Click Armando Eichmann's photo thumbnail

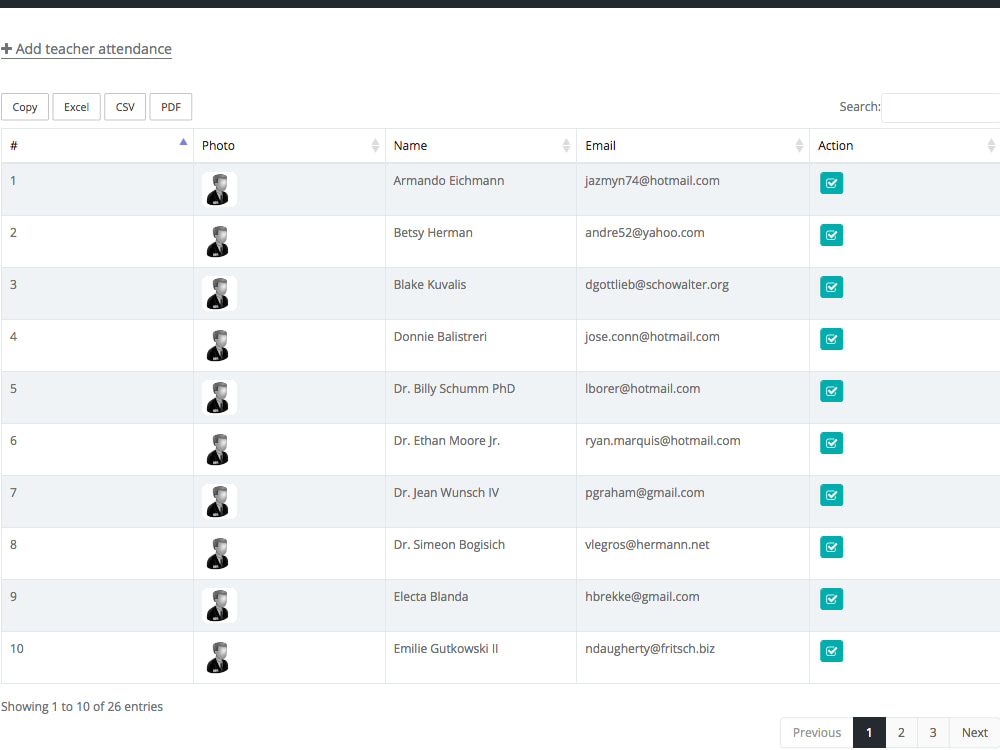pos(218,189)
